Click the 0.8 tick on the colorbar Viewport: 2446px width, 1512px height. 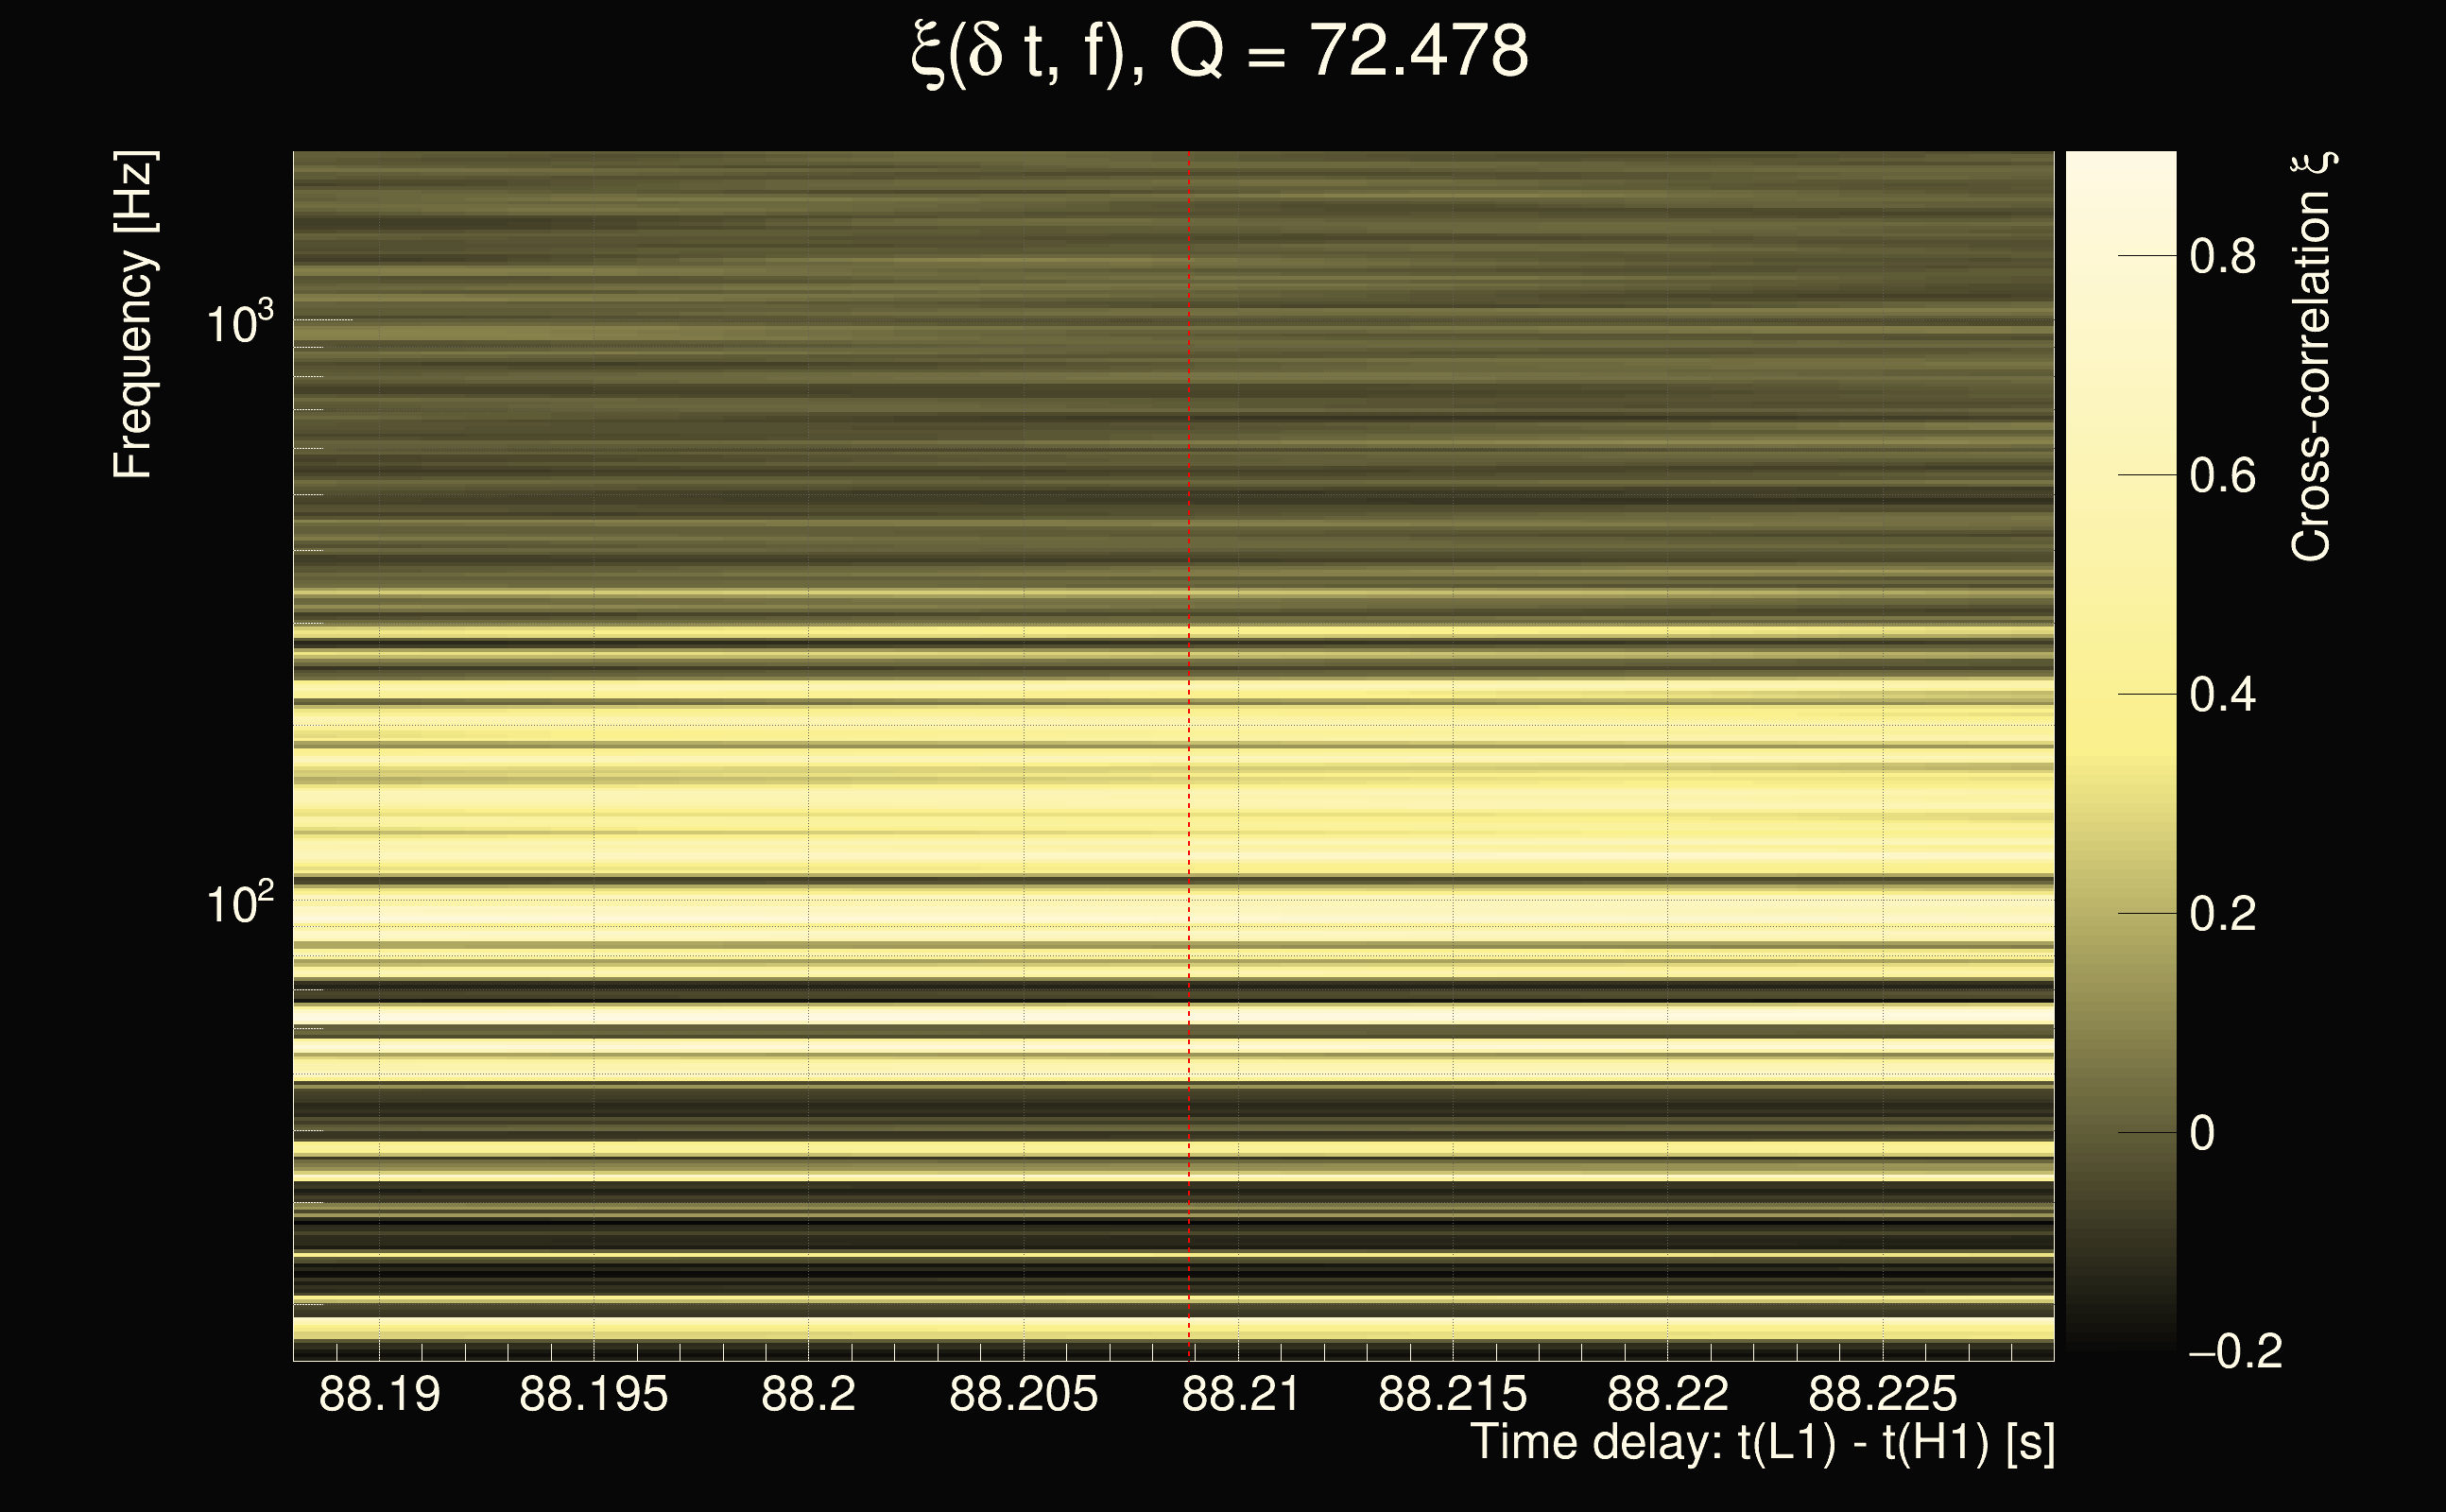(x=2222, y=257)
